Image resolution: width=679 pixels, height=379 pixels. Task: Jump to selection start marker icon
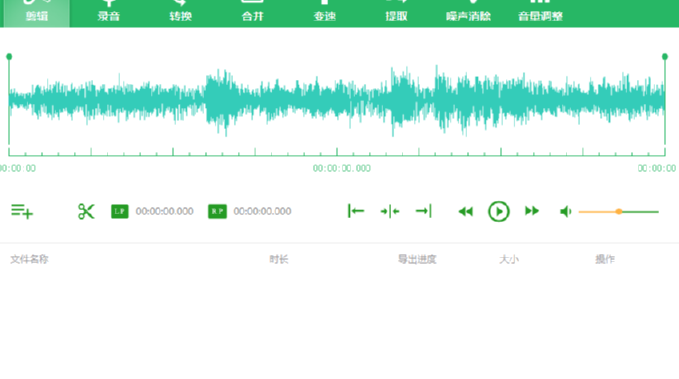(356, 211)
